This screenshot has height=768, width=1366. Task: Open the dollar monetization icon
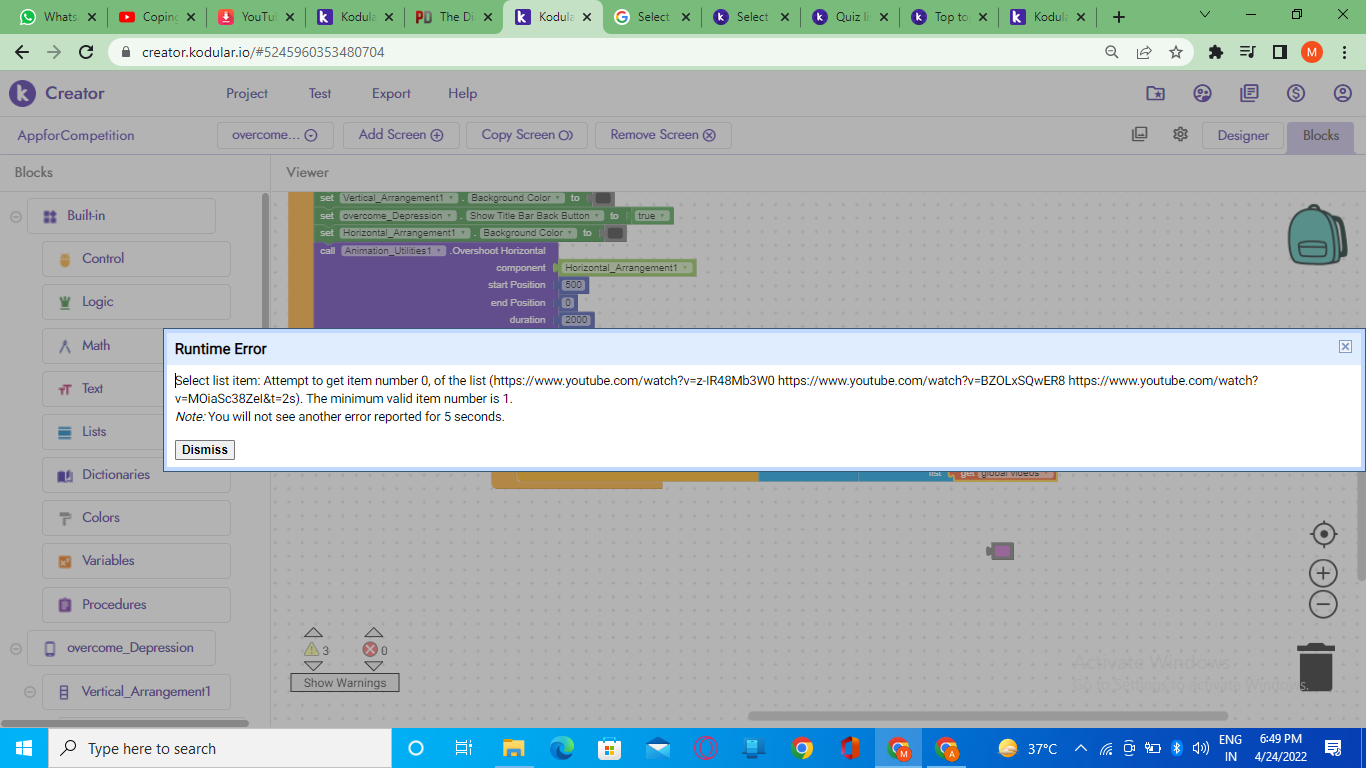(1296, 93)
